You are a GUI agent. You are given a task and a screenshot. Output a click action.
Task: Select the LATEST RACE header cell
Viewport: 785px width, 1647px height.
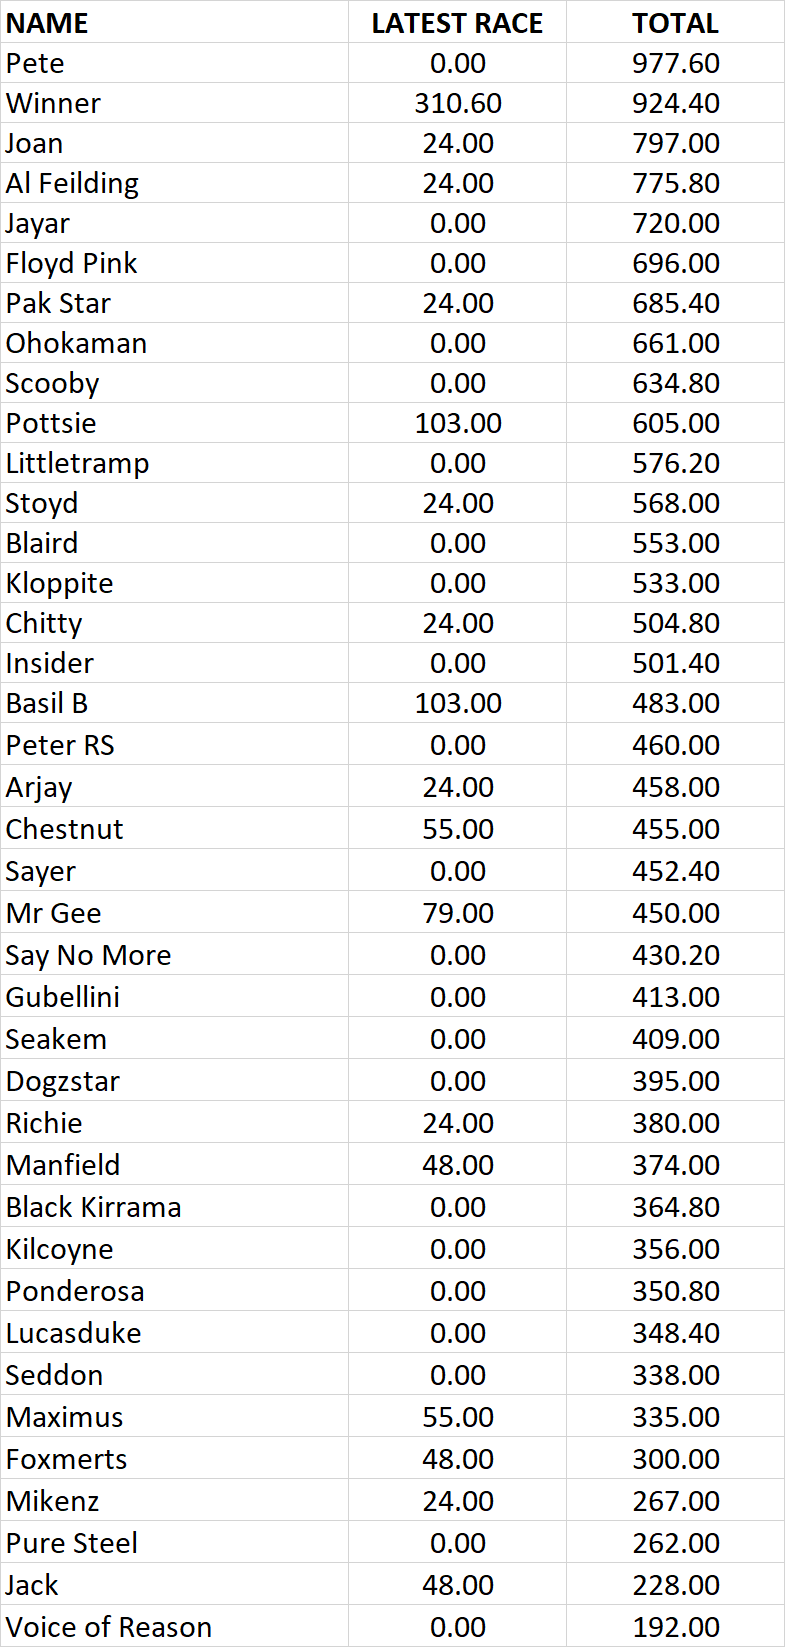pos(457,22)
